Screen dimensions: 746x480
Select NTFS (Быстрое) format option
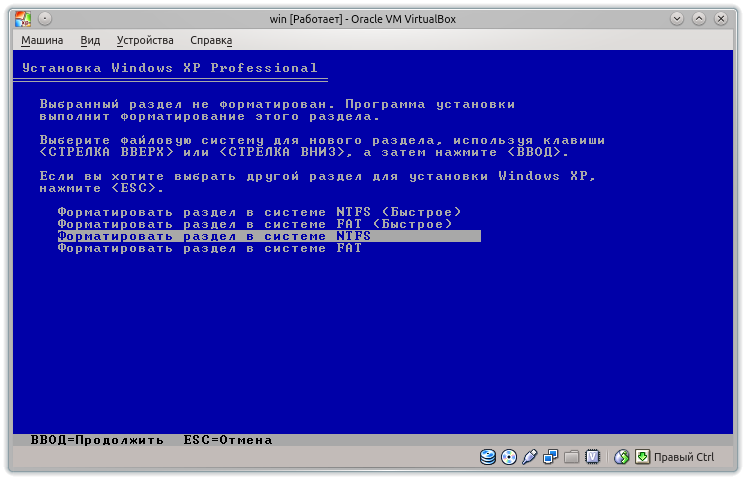pos(259,212)
